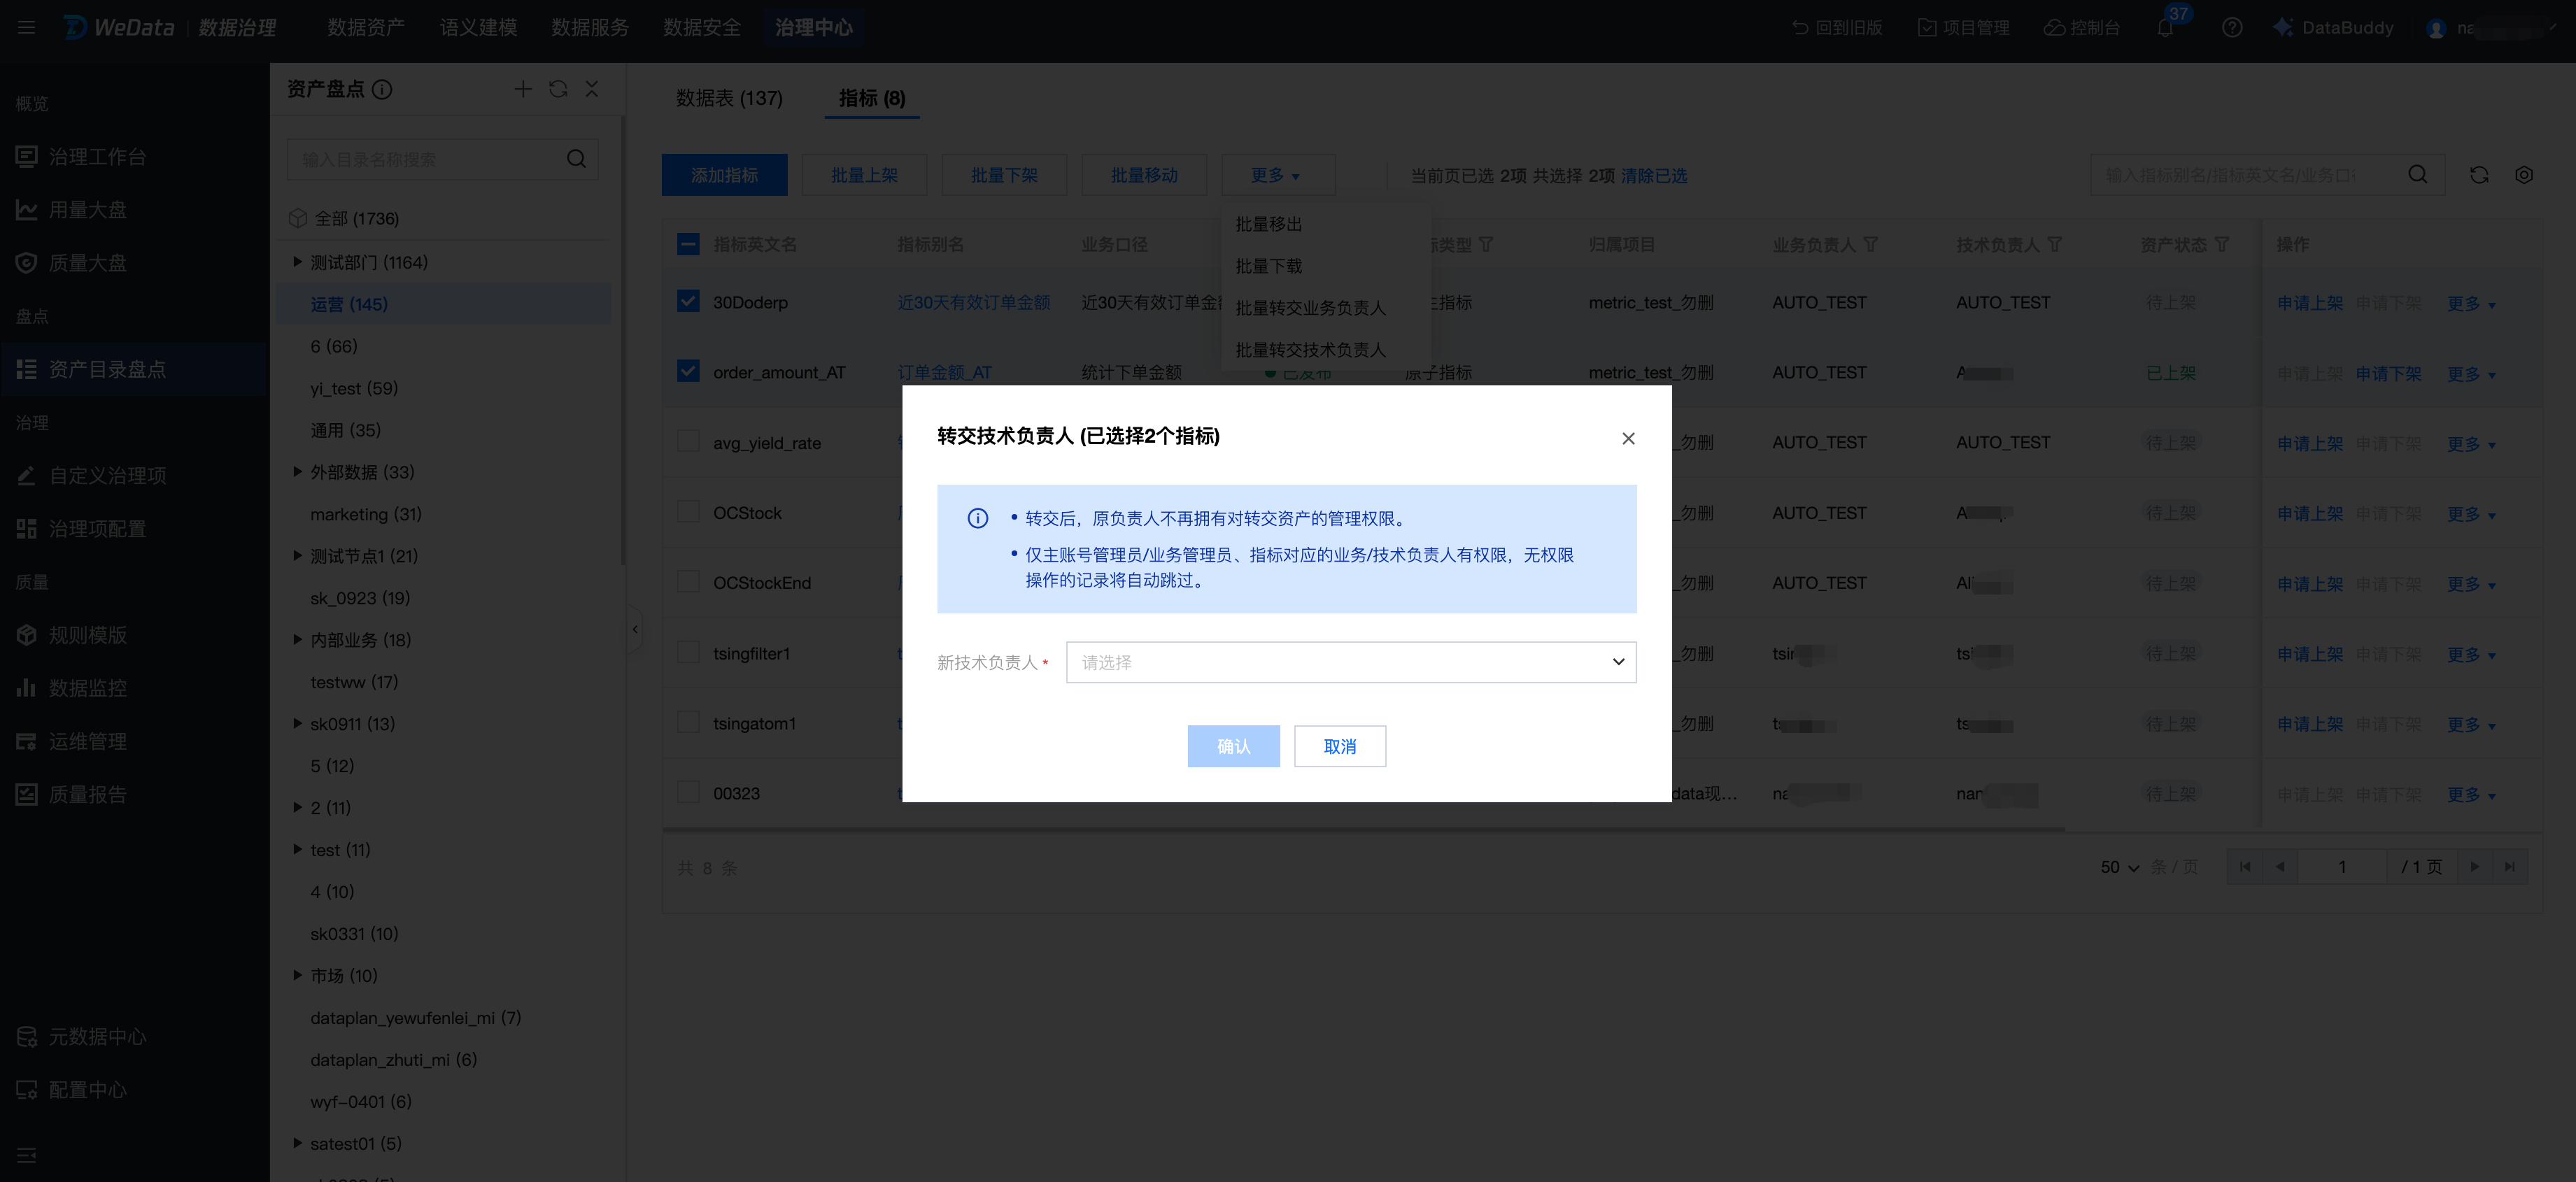Open the help question mark icon
Screen dimensions: 2576x1182
(x=2231, y=28)
